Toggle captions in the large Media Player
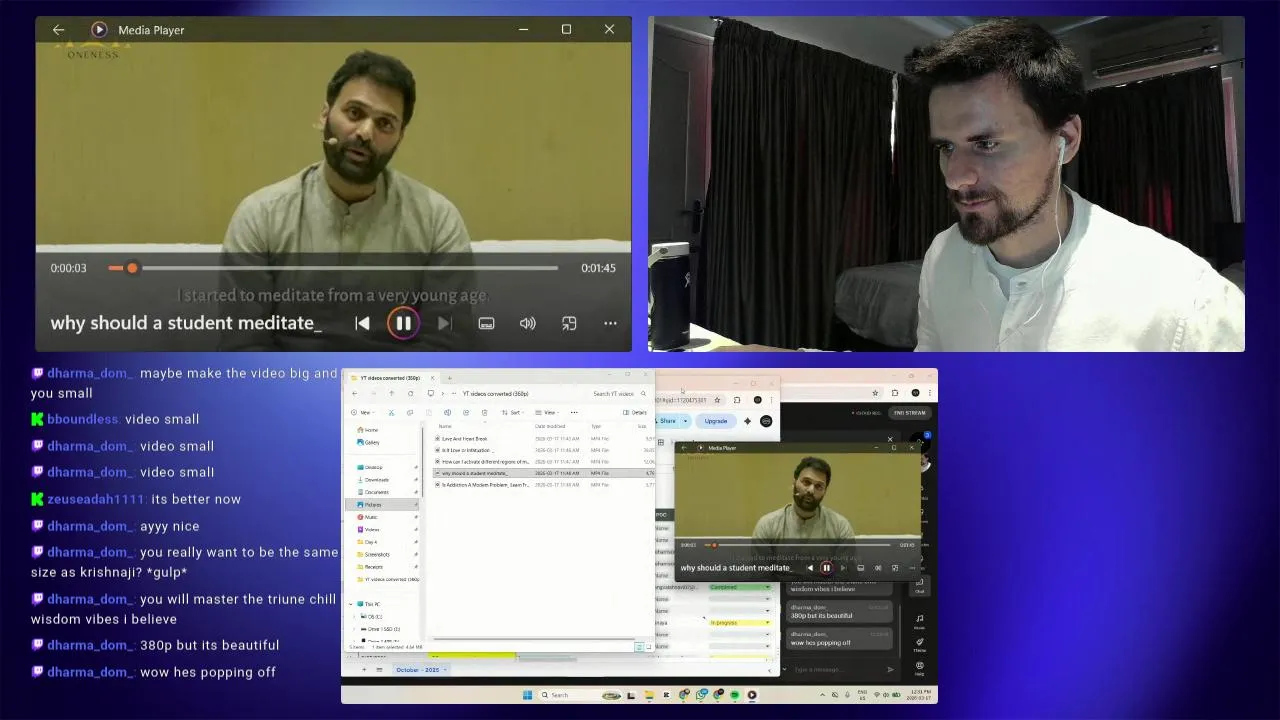 coord(486,323)
